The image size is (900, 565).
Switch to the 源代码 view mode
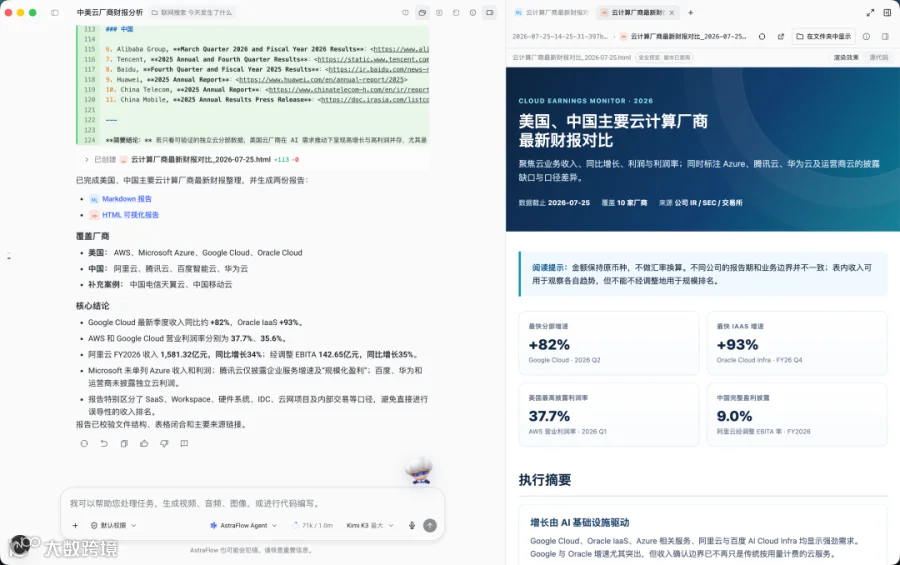click(878, 57)
